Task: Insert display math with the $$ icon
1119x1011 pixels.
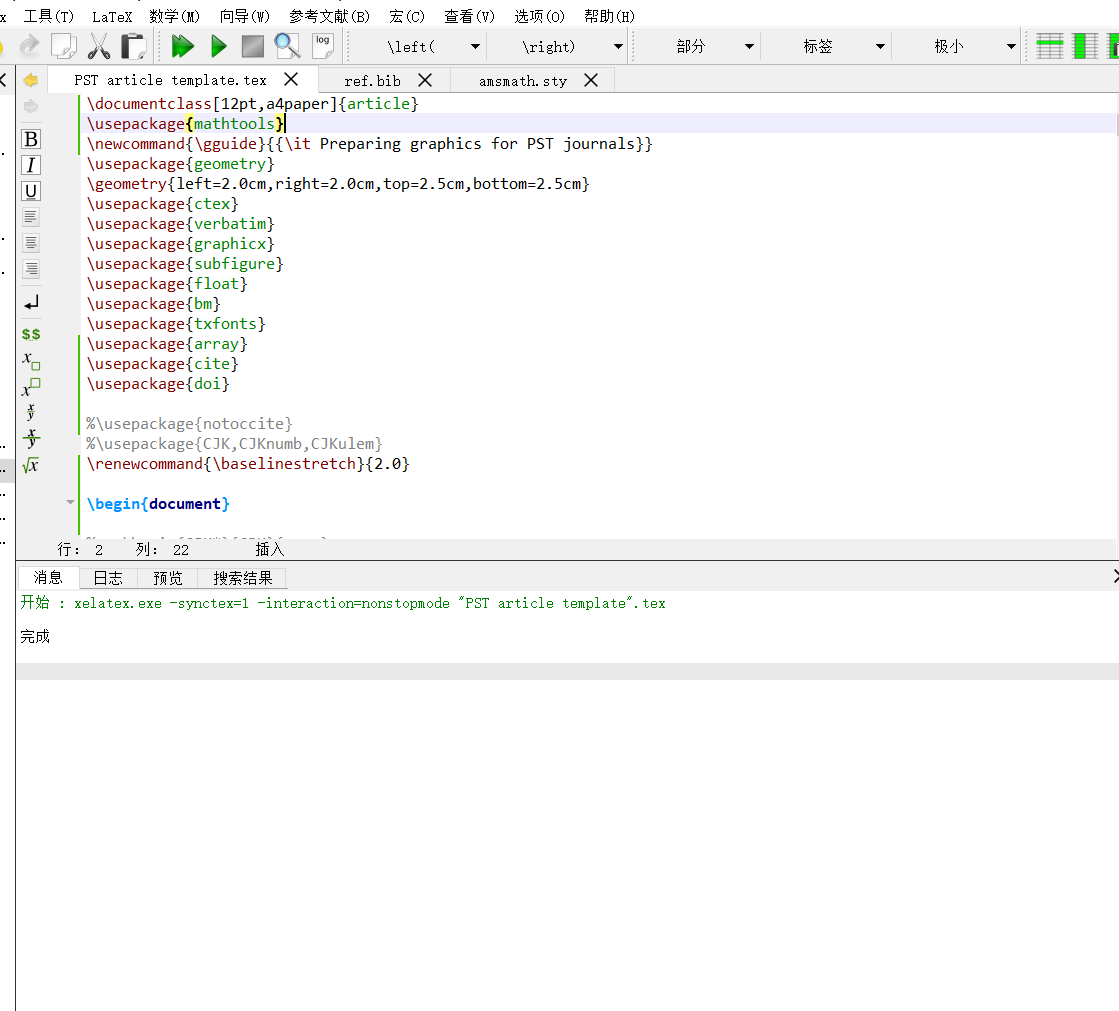Action: tap(30, 334)
